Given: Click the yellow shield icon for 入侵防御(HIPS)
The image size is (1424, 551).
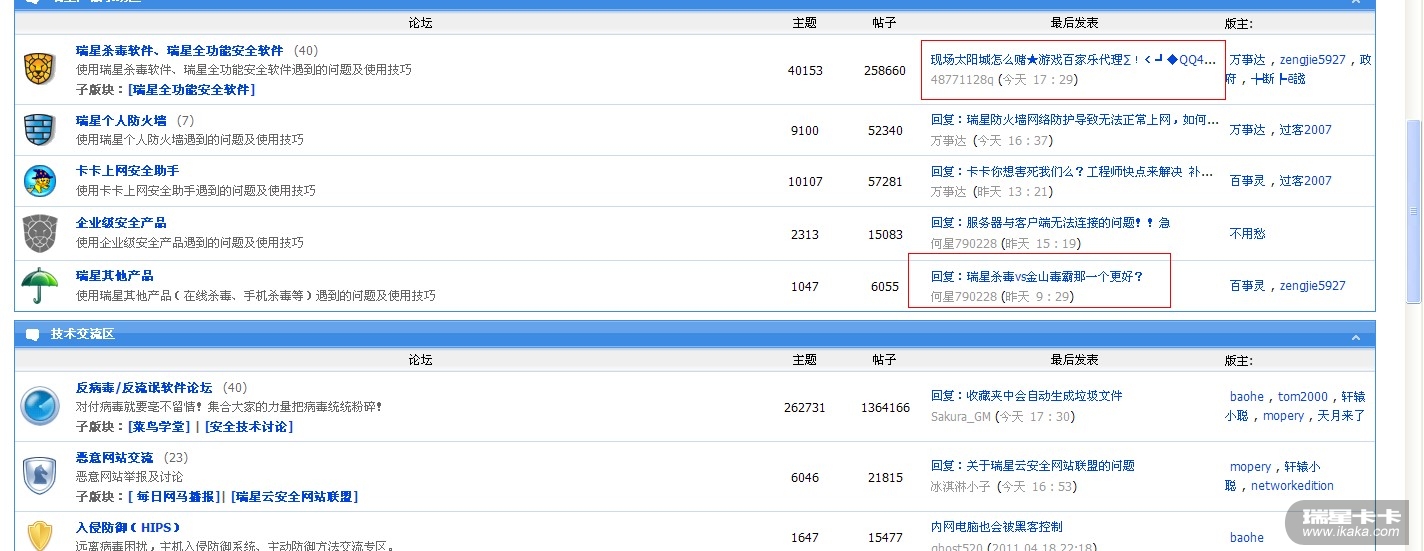Looking at the screenshot, I should tap(39, 535).
